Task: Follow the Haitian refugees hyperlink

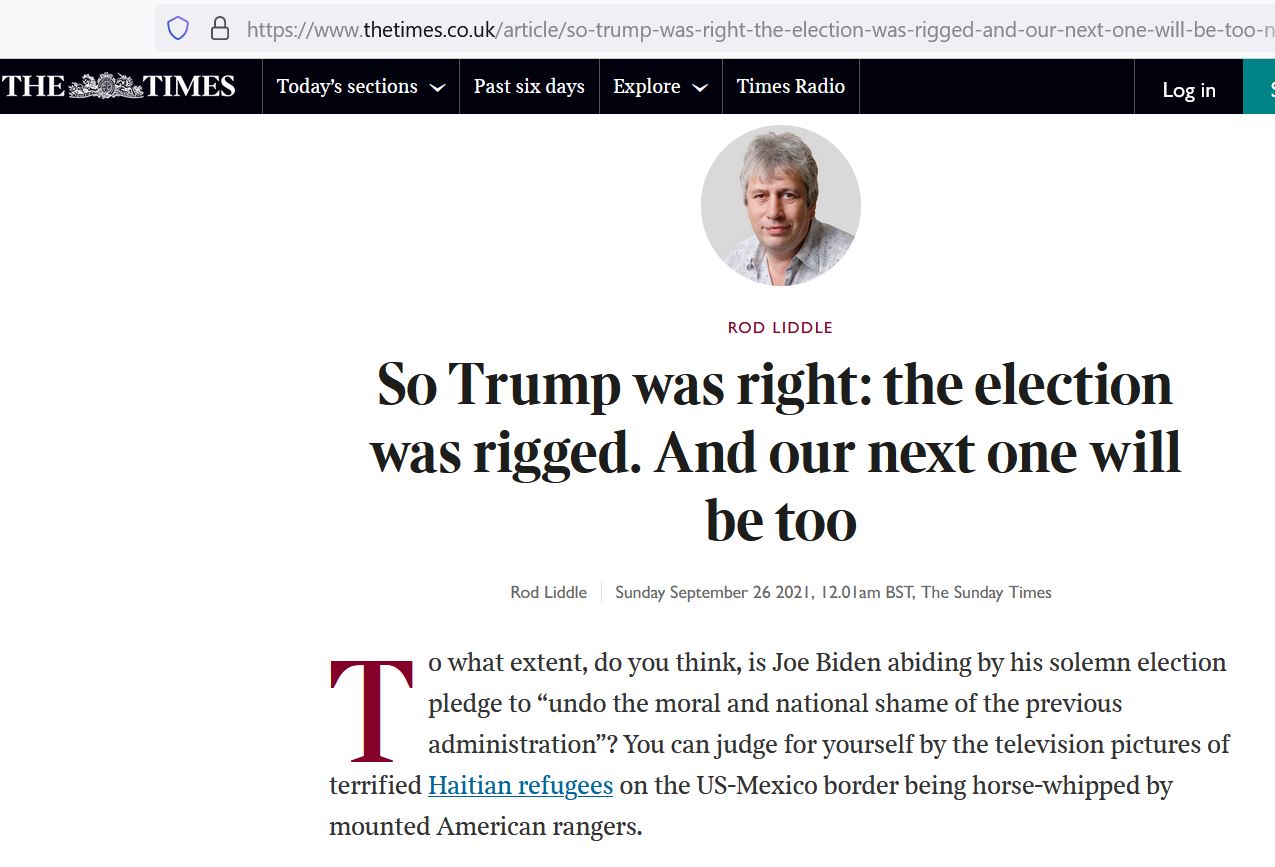Action: (520, 786)
